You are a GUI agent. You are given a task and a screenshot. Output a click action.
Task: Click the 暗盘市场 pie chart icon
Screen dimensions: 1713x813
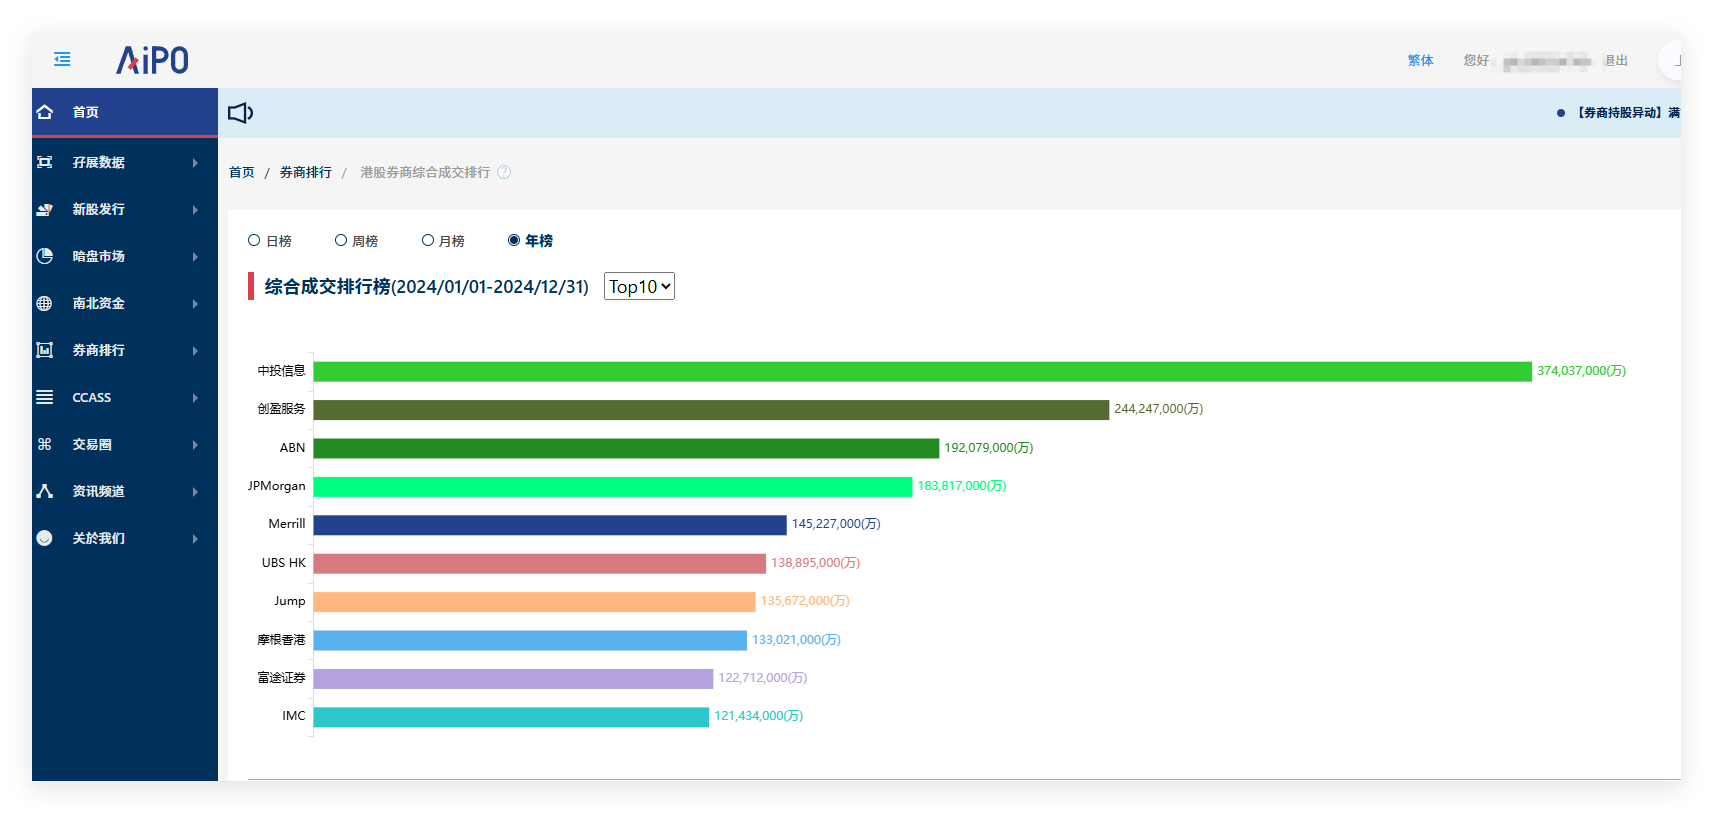point(45,256)
